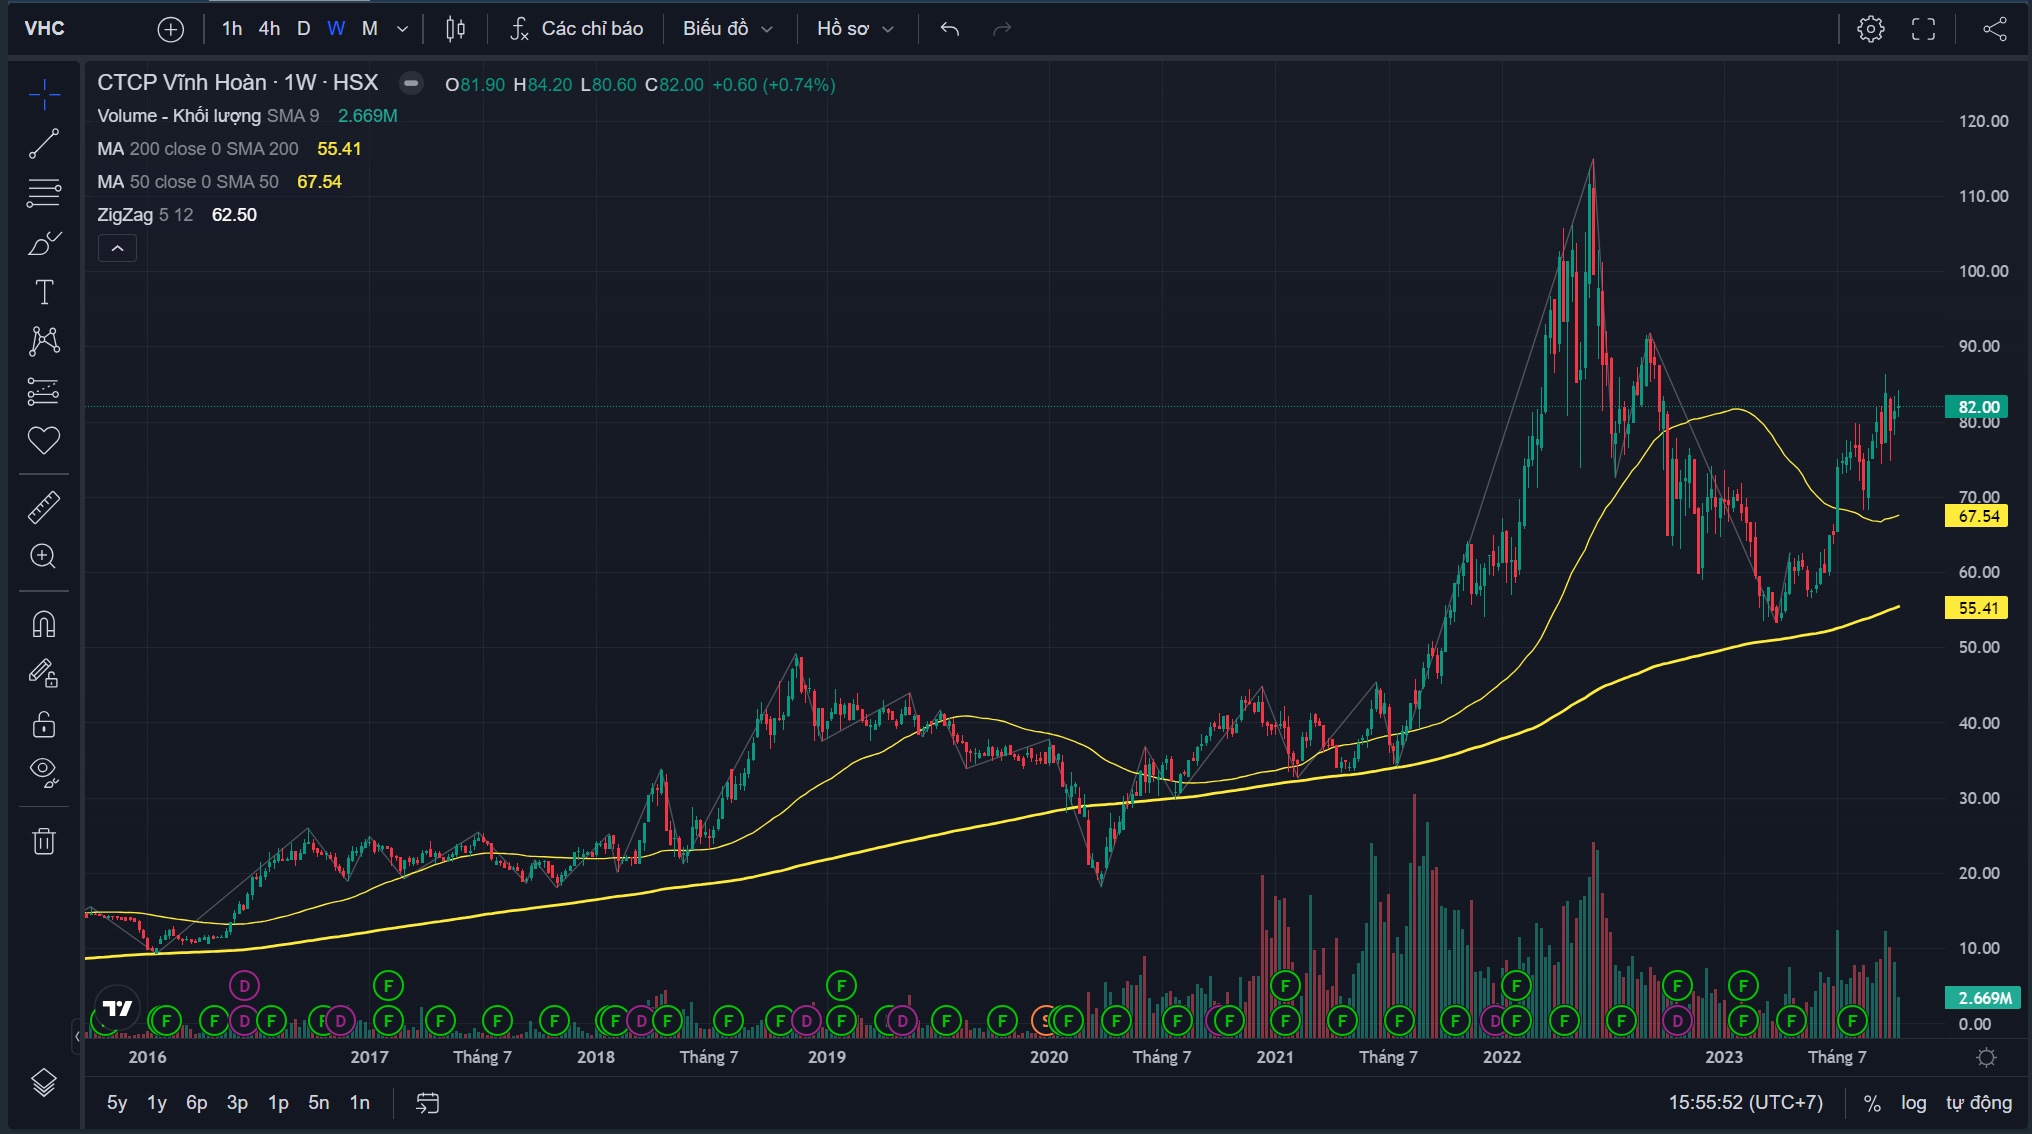
Task: Activate the zoom in tool
Action: tap(43, 556)
